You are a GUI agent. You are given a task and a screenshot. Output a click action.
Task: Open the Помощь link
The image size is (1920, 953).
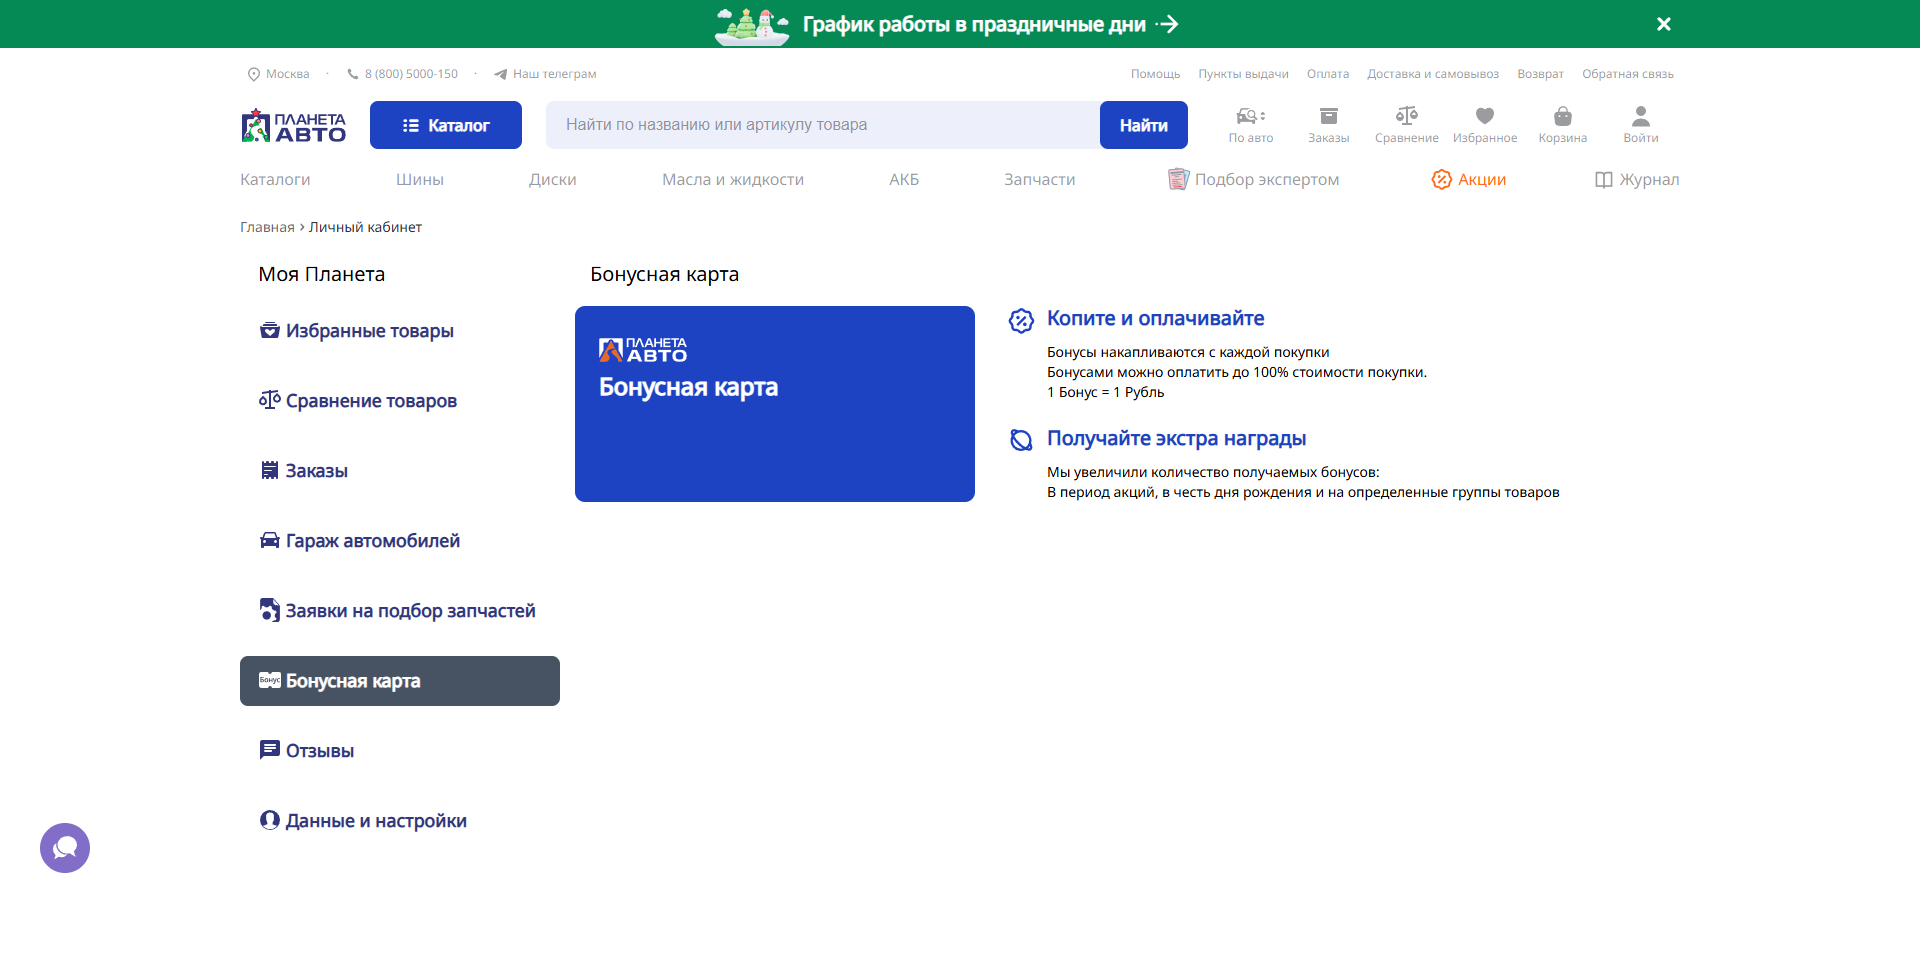click(x=1155, y=73)
